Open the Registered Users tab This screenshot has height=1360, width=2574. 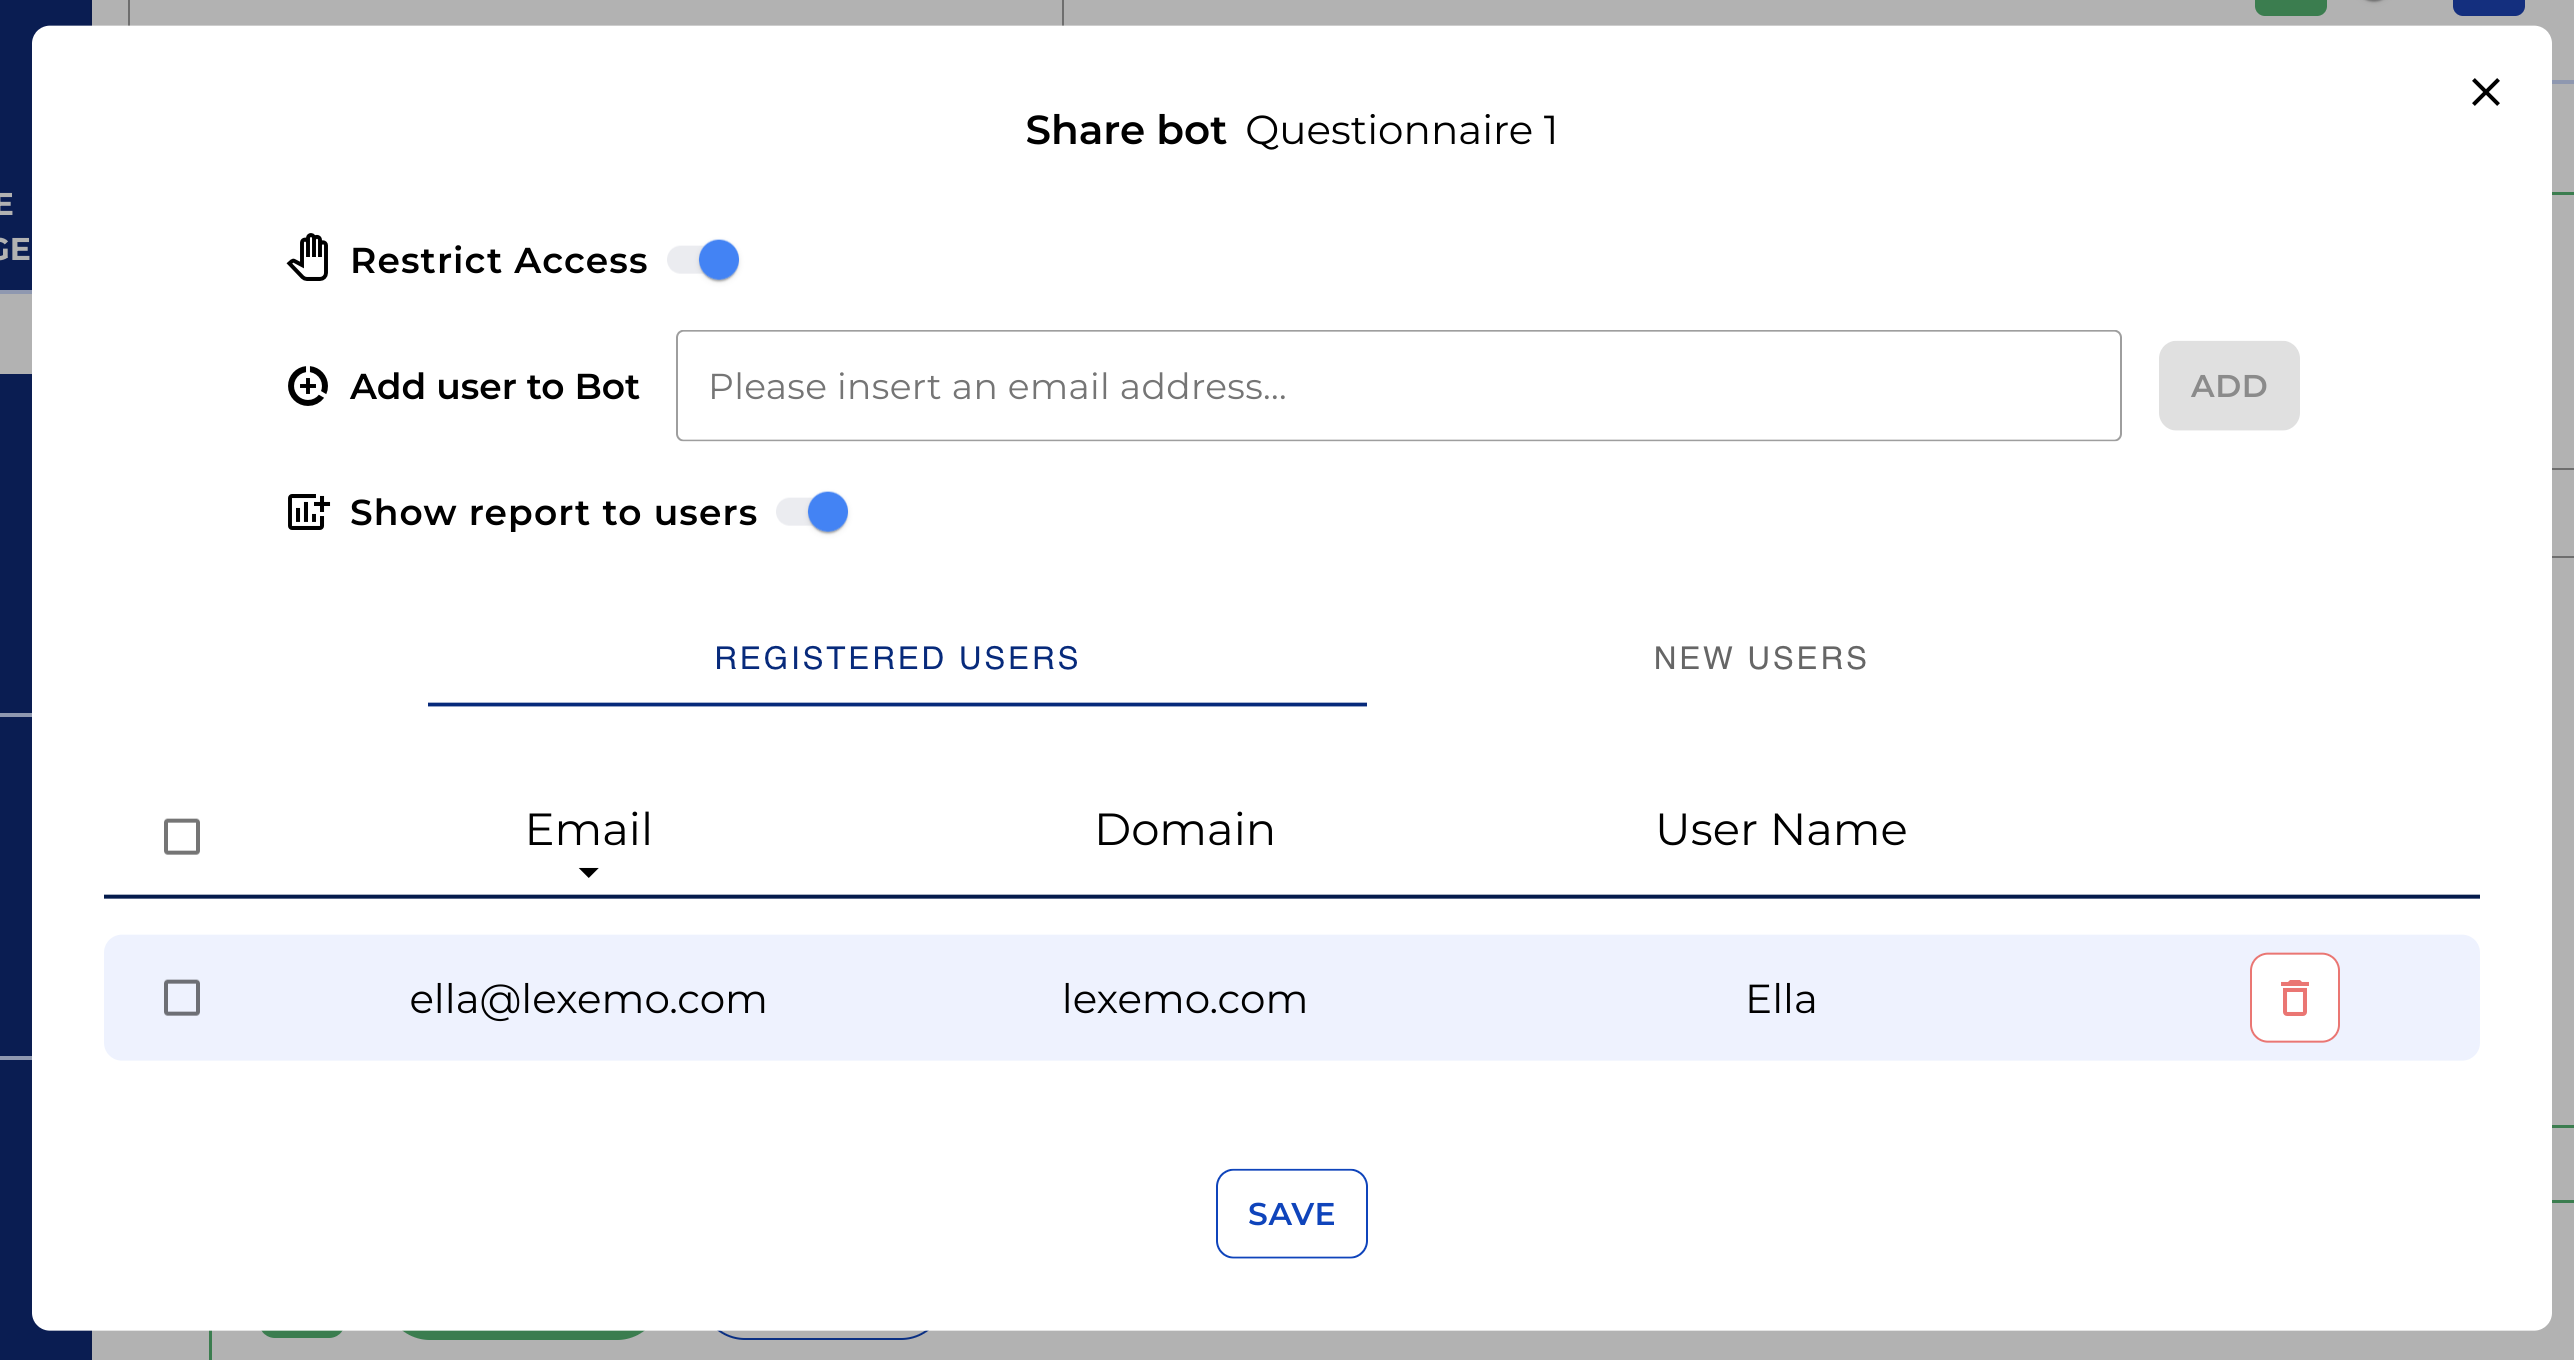897,658
